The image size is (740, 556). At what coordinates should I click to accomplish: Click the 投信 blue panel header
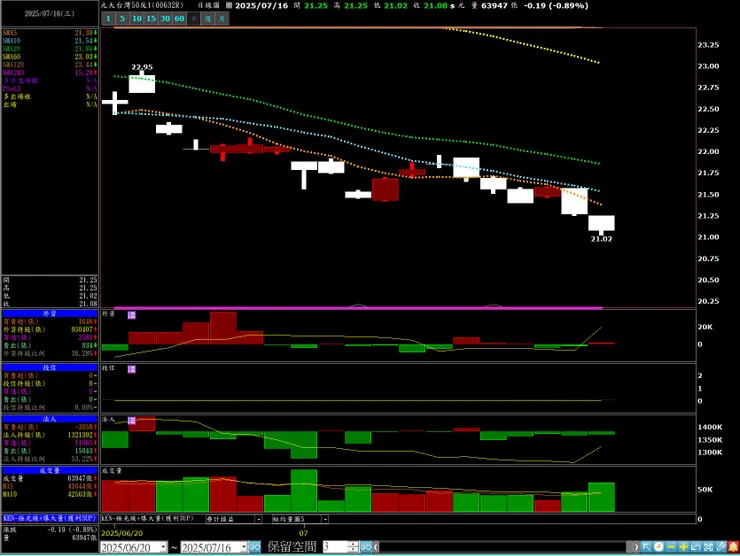(50, 367)
